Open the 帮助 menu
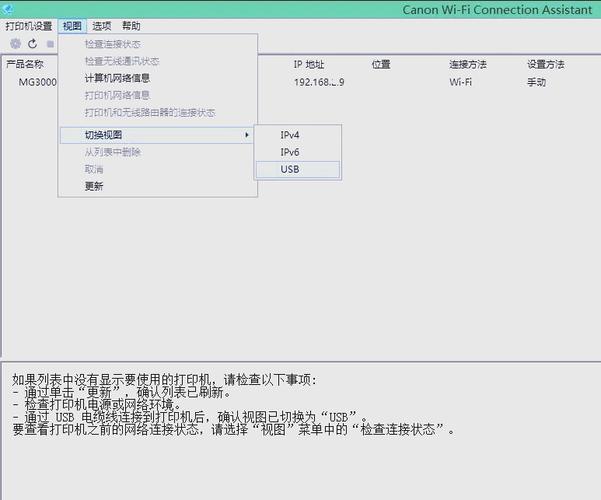Image resolution: width=601 pixels, height=500 pixels. point(131,26)
